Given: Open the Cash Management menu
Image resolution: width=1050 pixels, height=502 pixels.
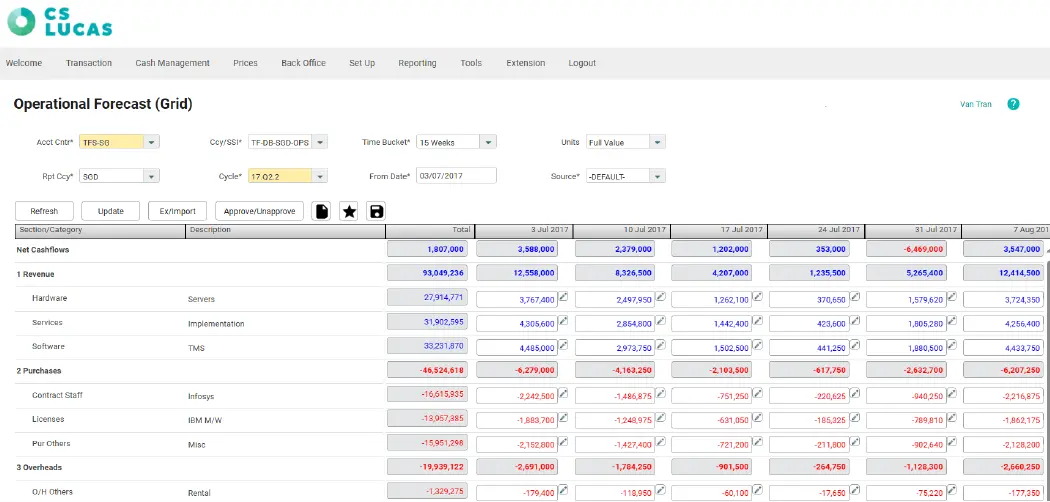Looking at the screenshot, I should [x=172, y=63].
